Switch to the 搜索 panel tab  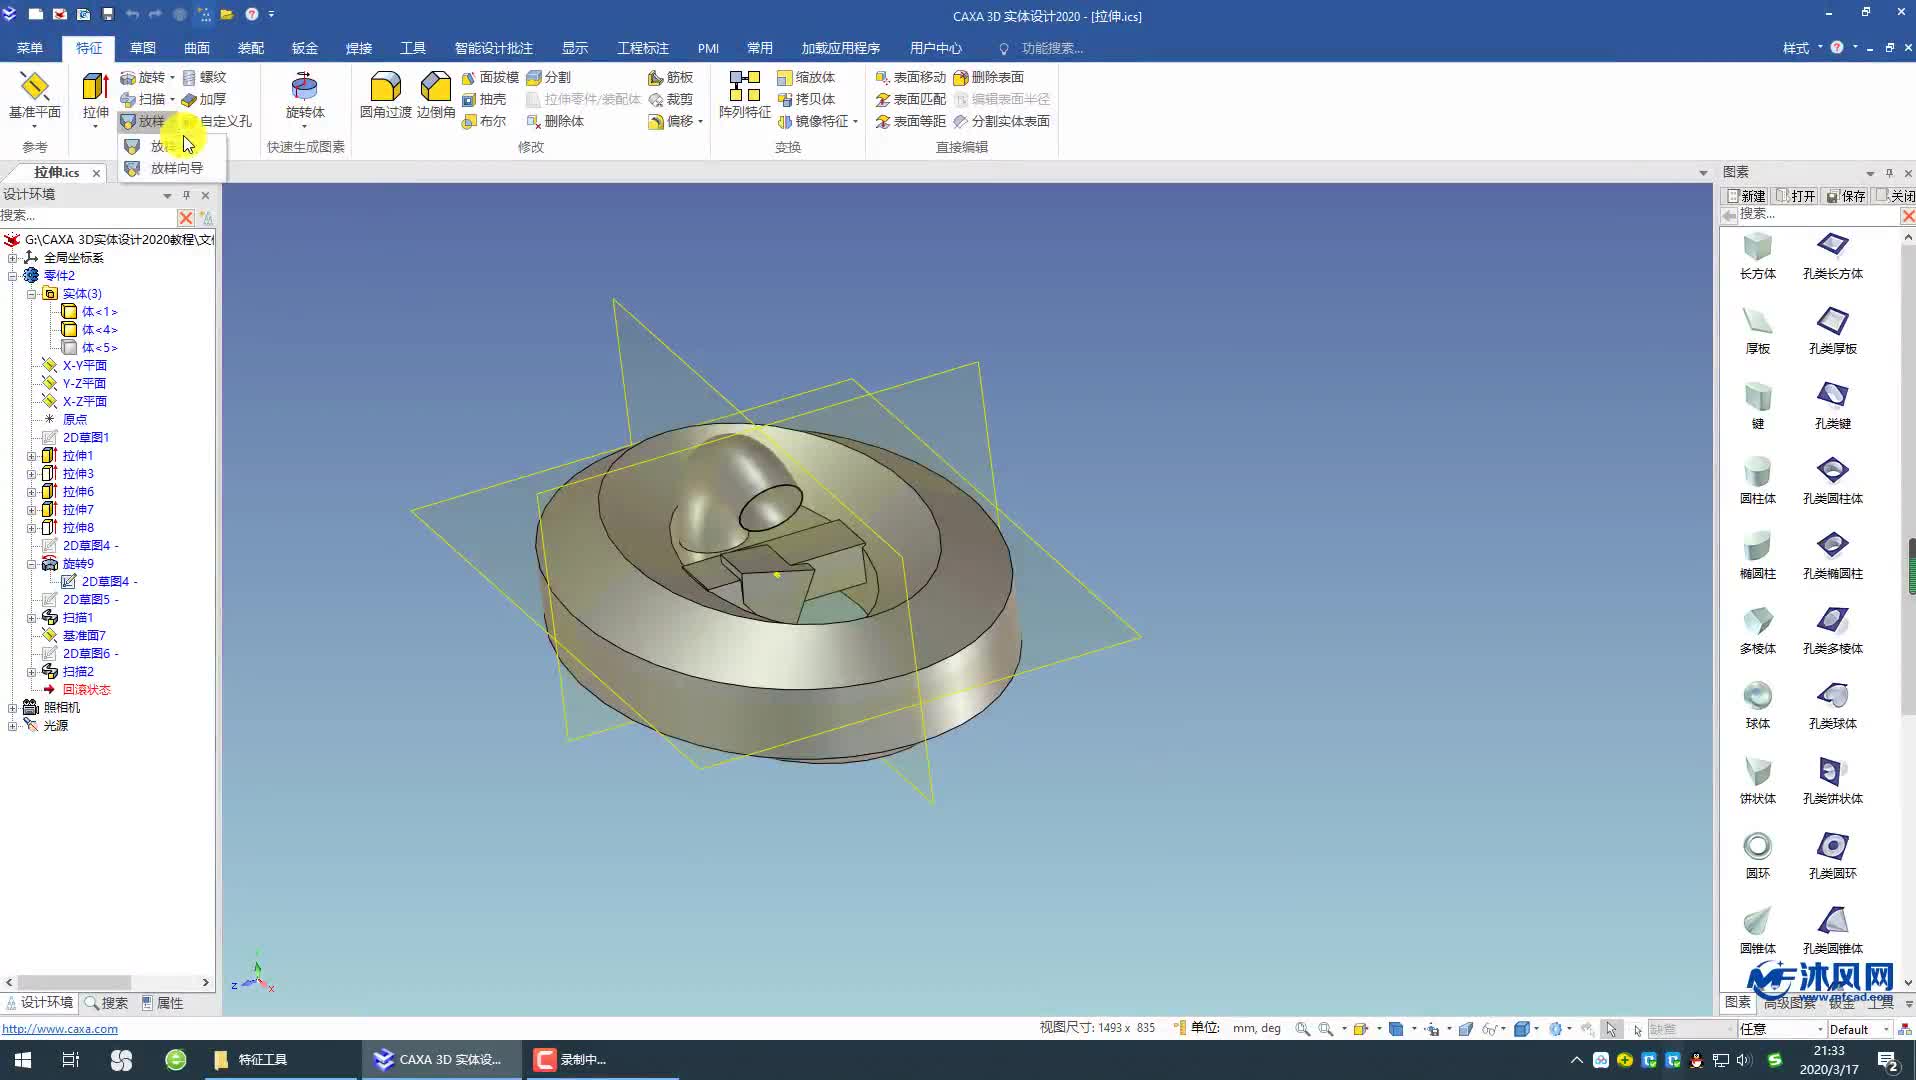(106, 1003)
